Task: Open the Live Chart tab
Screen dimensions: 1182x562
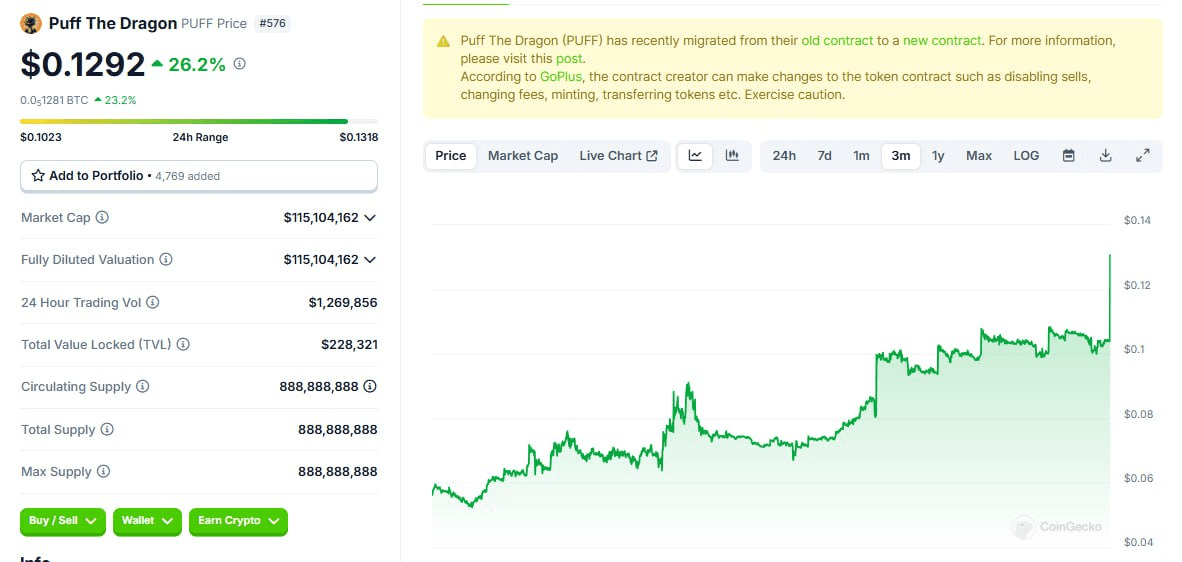Action: tap(618, 156)
